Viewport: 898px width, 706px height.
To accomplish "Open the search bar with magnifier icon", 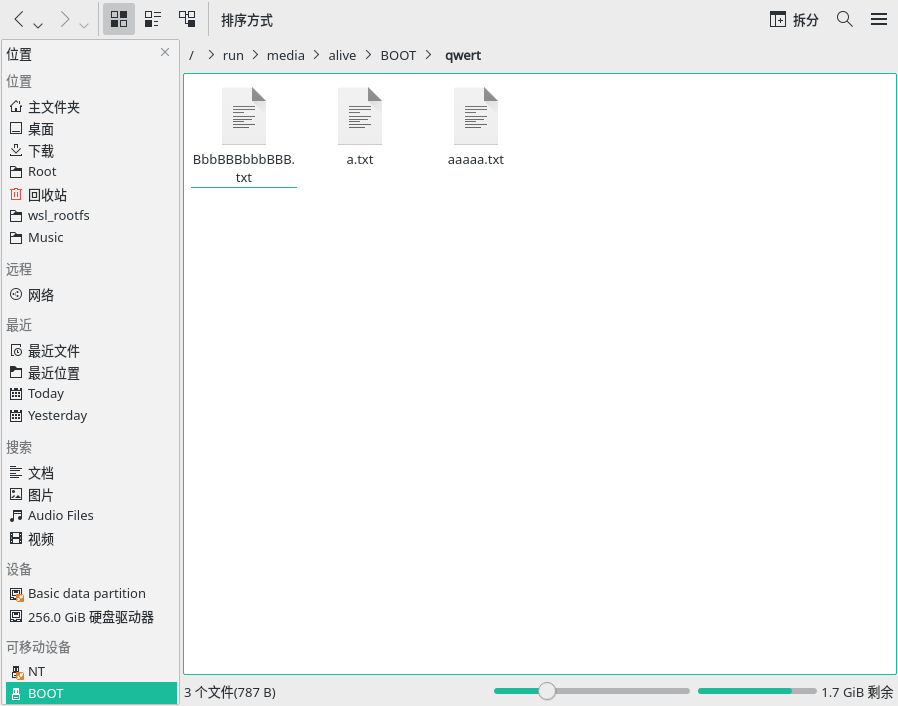I will [x=845, y=18].
